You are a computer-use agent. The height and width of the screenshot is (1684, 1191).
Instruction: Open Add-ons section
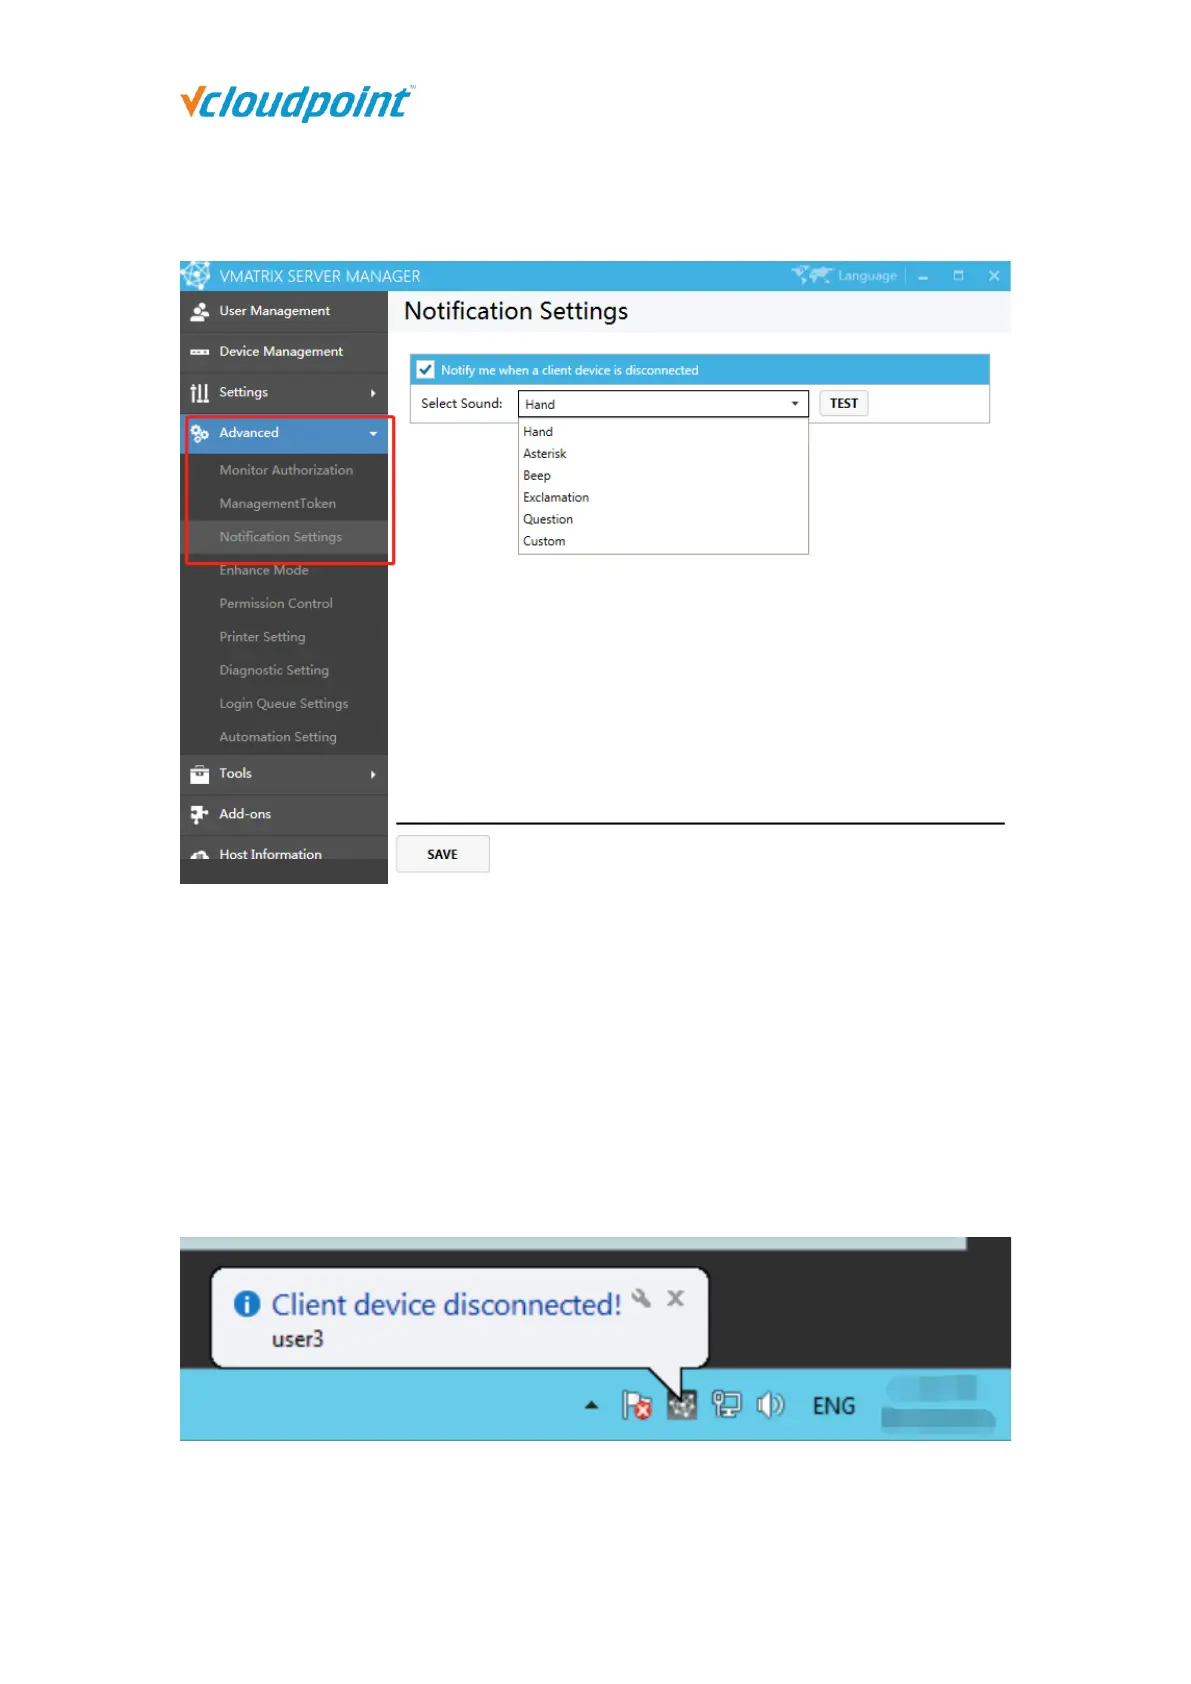point(284,814)
